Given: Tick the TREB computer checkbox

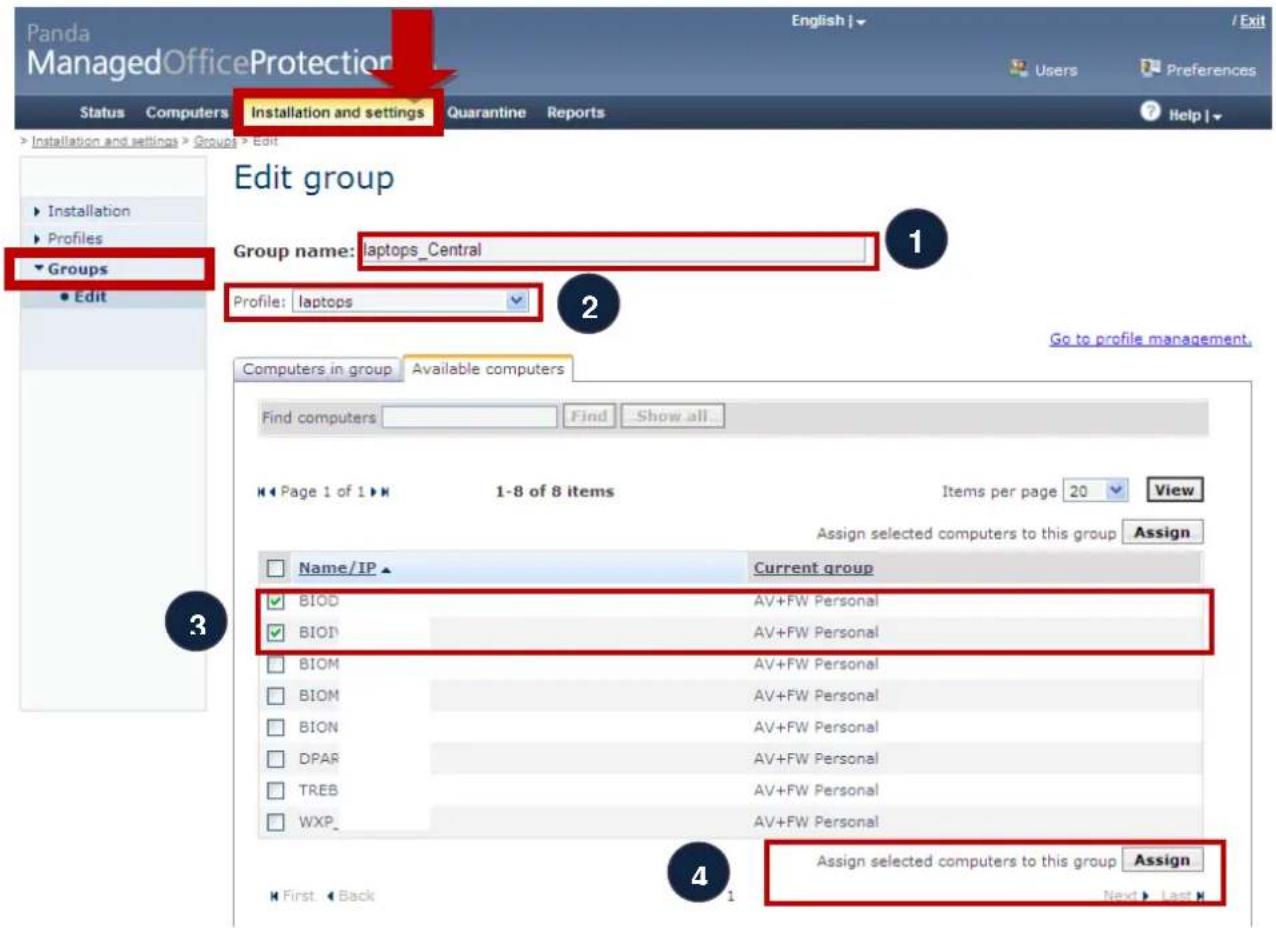Looking at the screenshot, I should (x=277, y=790).
